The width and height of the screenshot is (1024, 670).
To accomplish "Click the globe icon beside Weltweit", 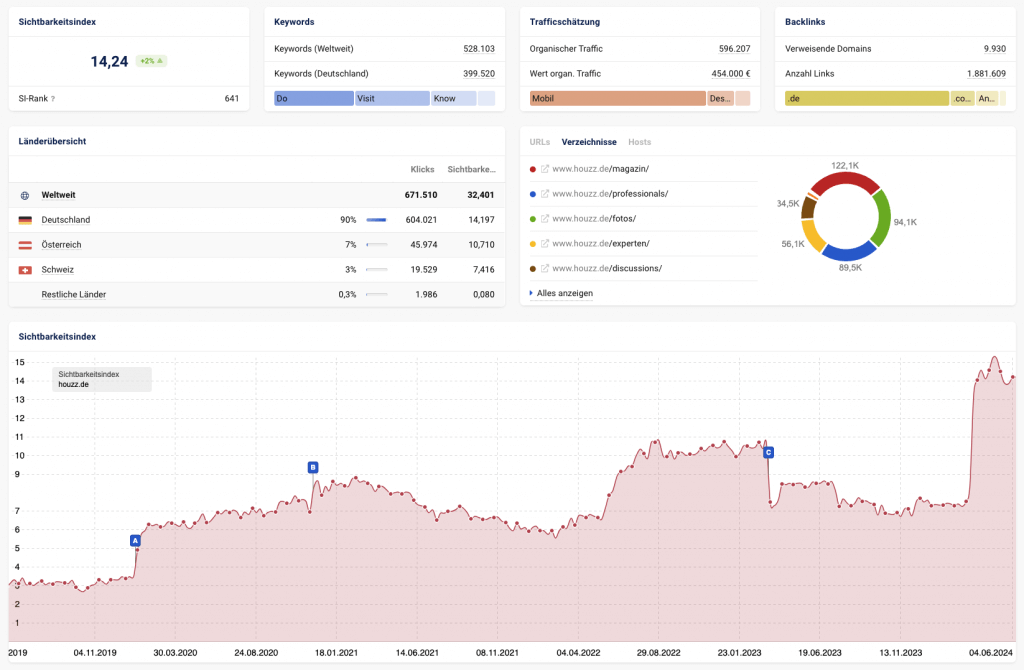I will point(25,195).
